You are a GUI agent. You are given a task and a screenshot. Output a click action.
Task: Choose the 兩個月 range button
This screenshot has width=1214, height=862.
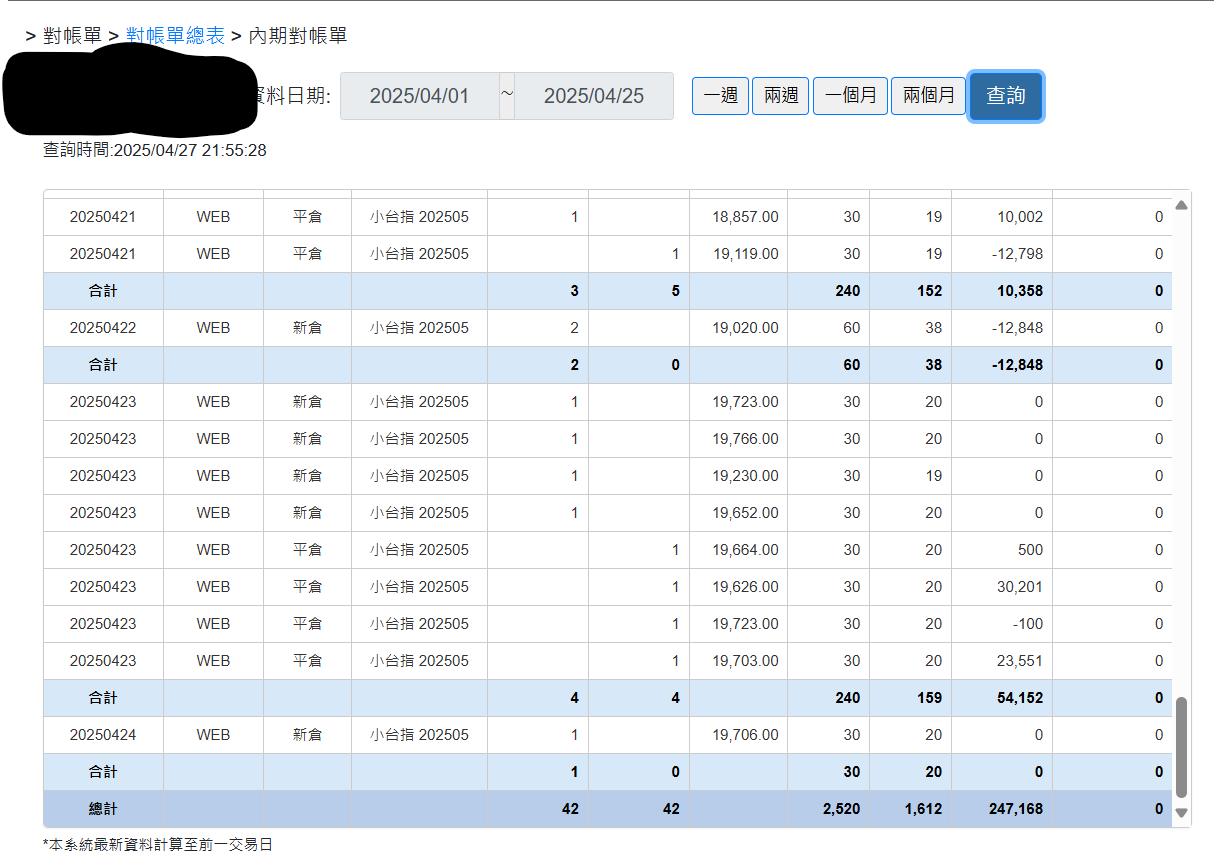[x=928, y=96]
